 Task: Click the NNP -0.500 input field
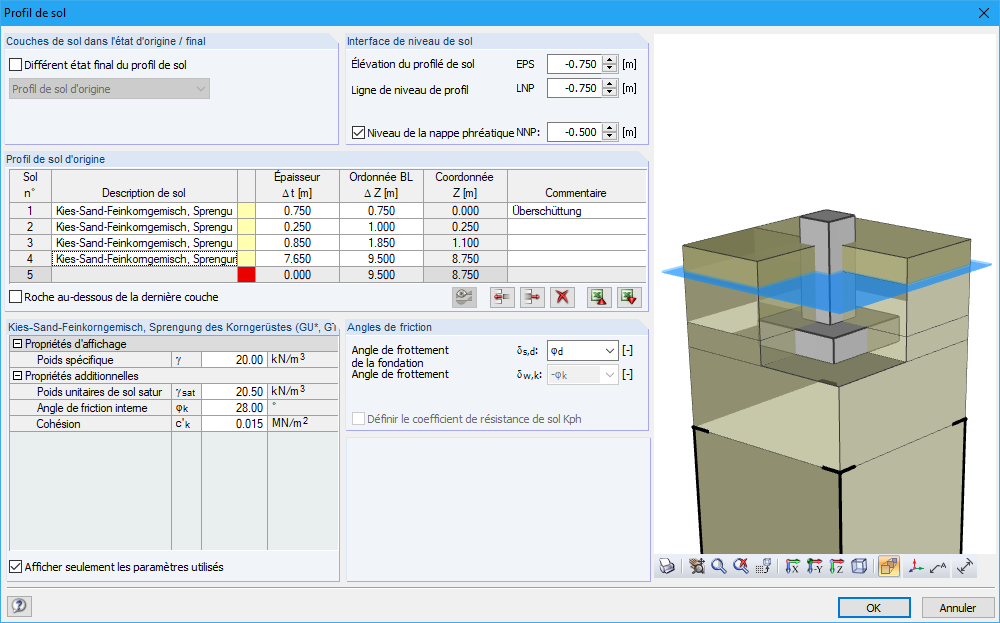coord(575,133)
